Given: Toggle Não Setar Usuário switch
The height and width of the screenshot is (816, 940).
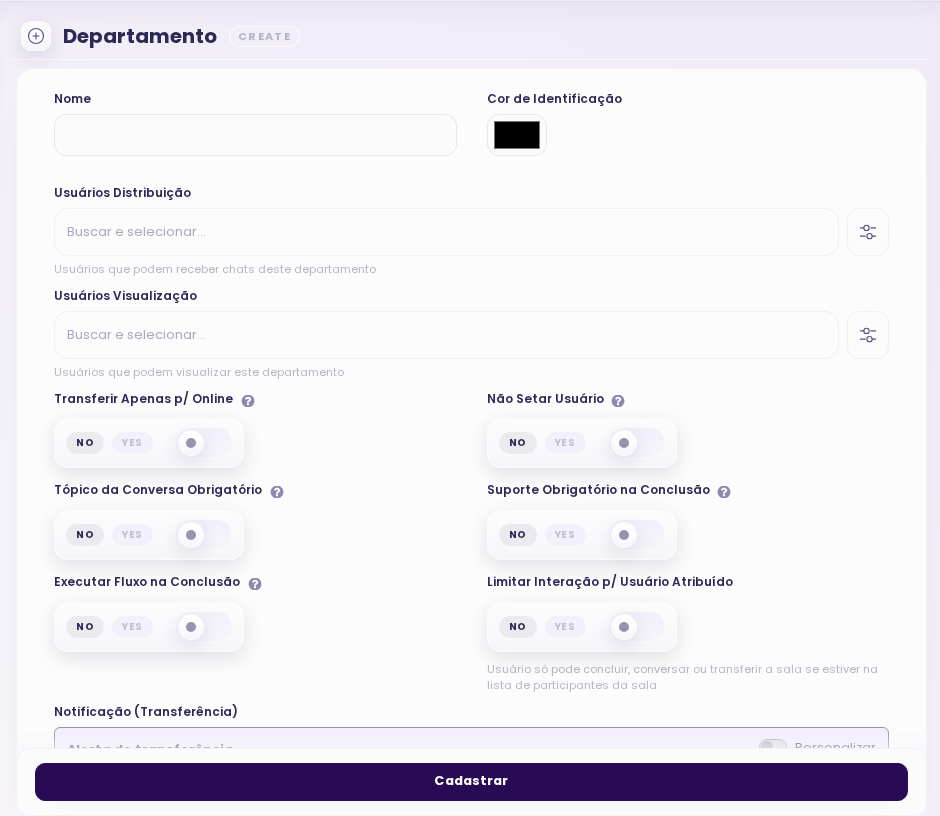Looking at the screenshot, I should coord(637,443).
